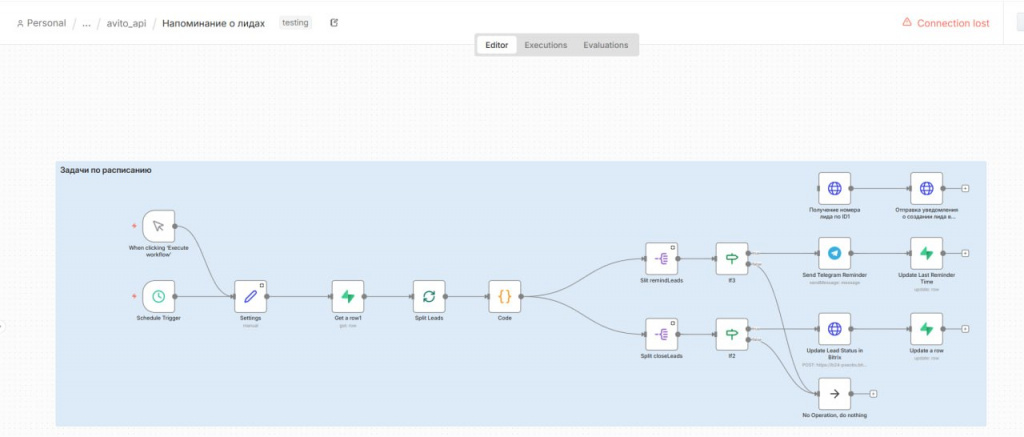Select the Code curly-braces node
1024x437 pixels.
(505, 297)
